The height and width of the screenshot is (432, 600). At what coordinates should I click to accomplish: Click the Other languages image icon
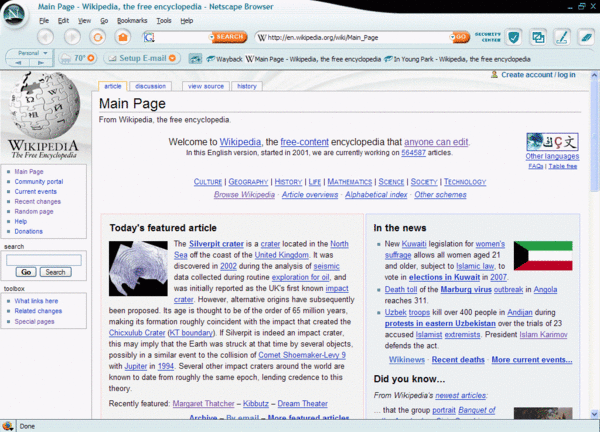tap(552, 142)
